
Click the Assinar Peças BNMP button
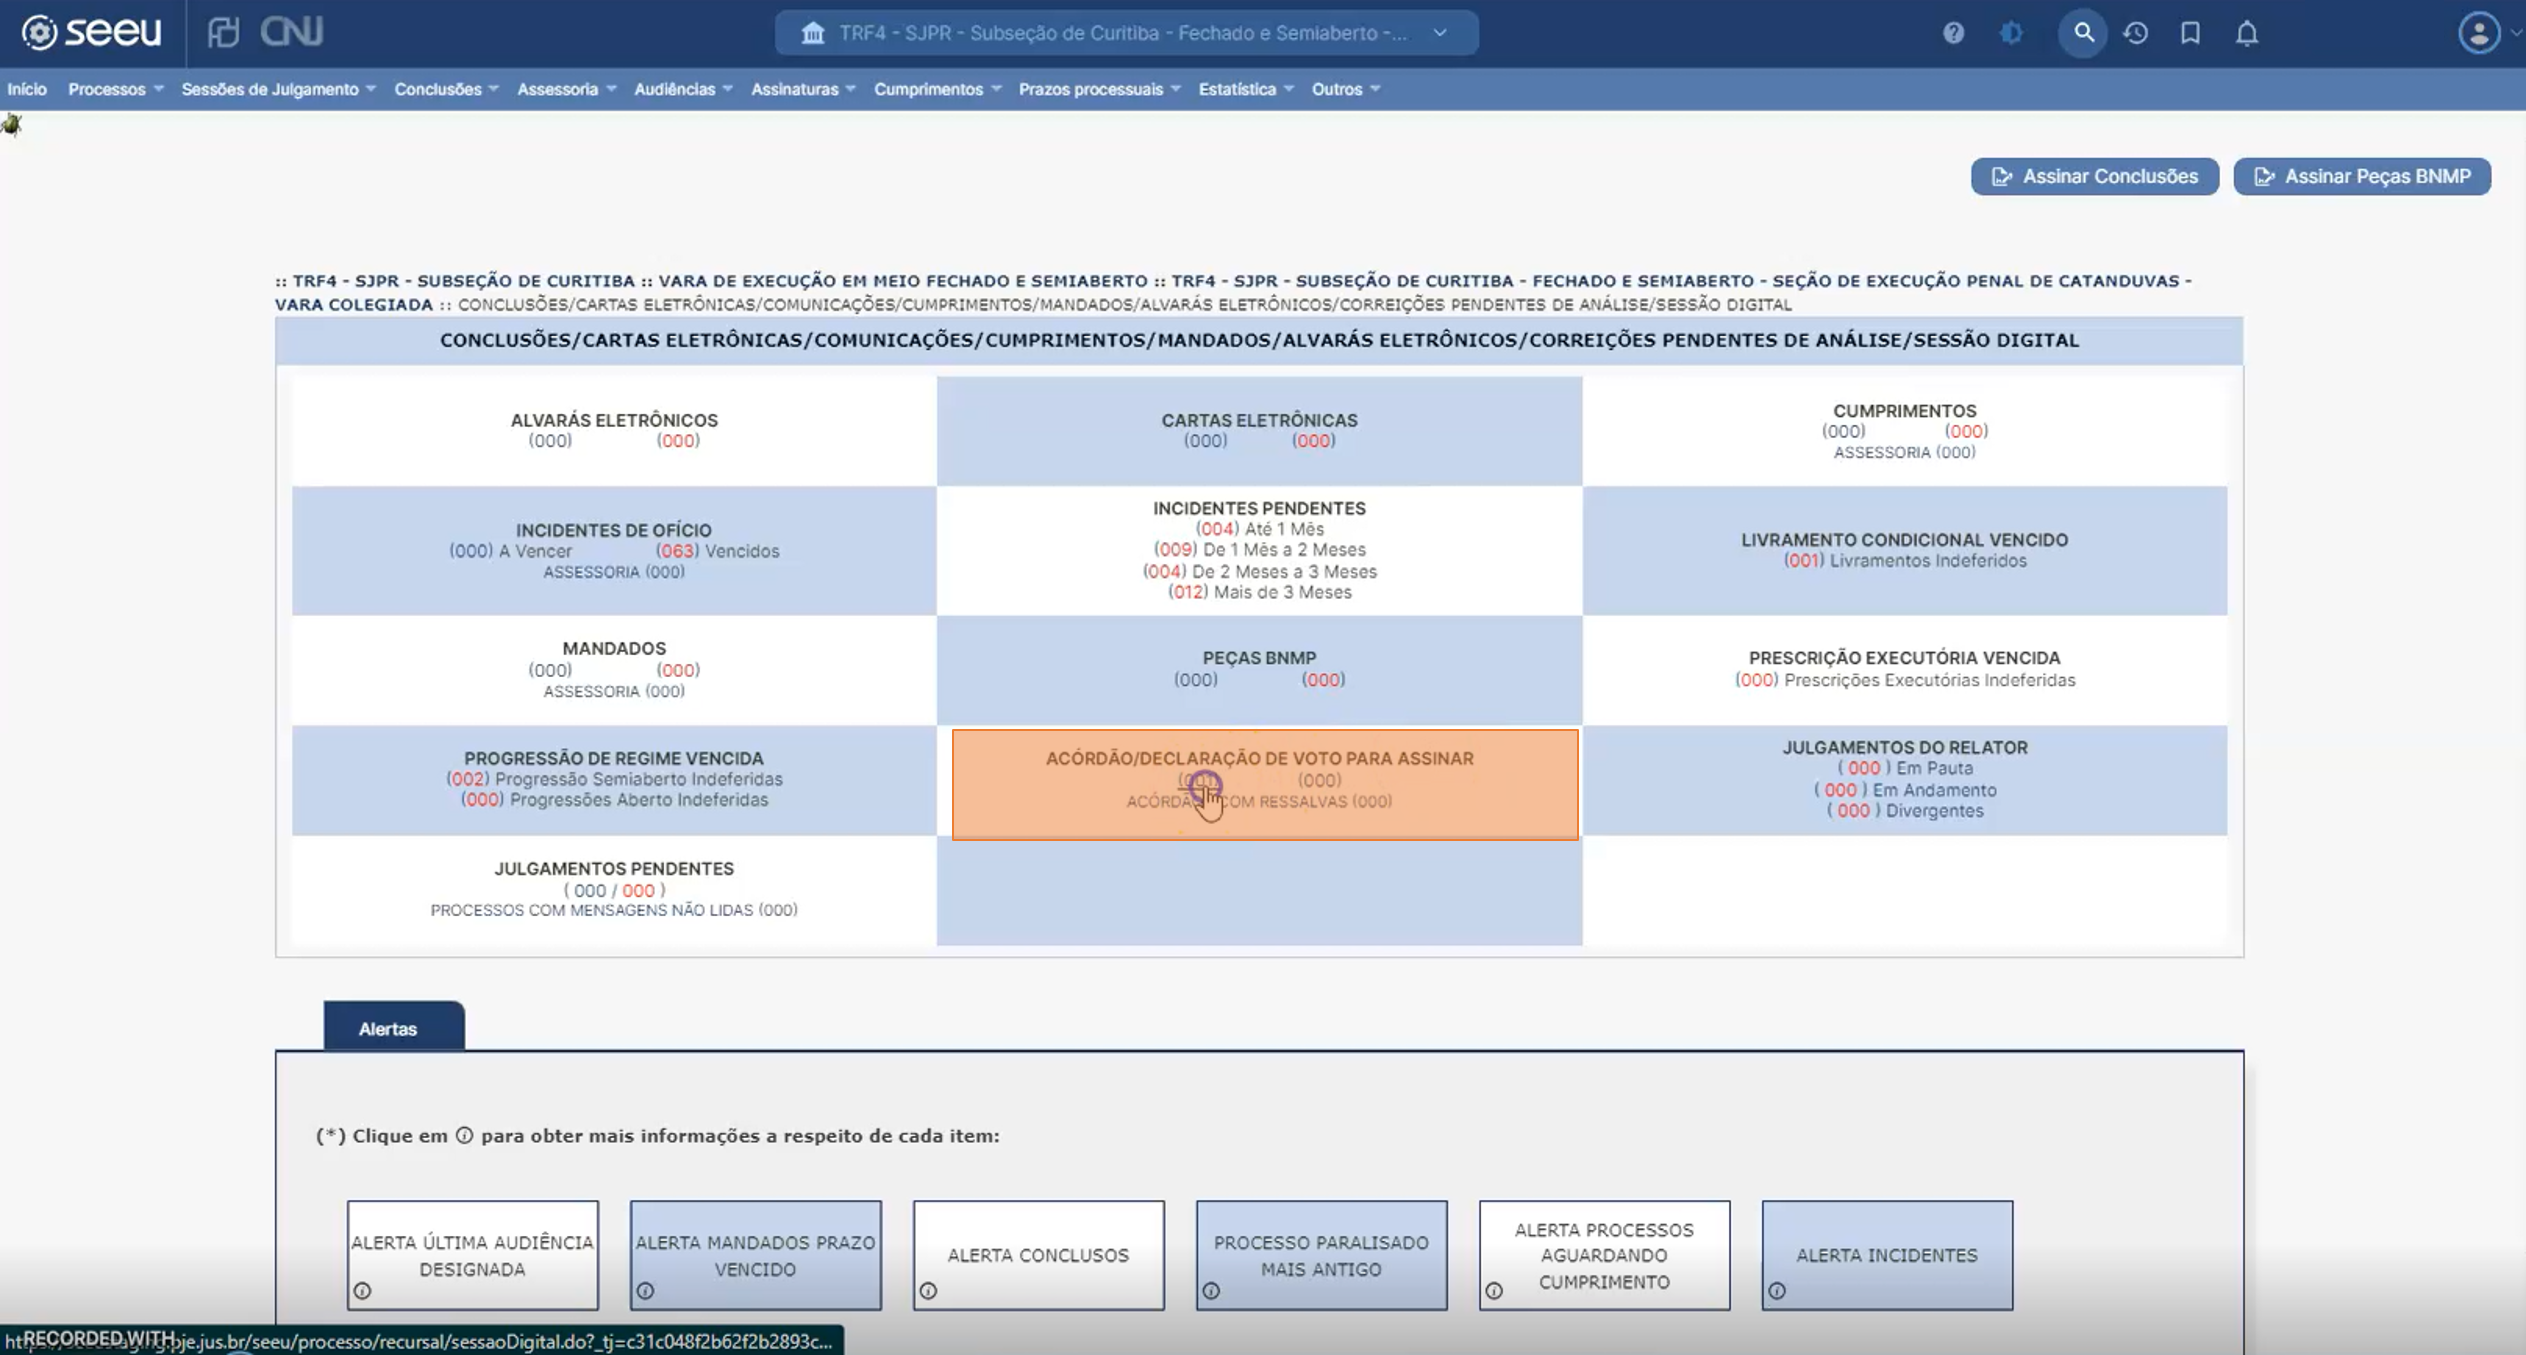pos(2362,177)
